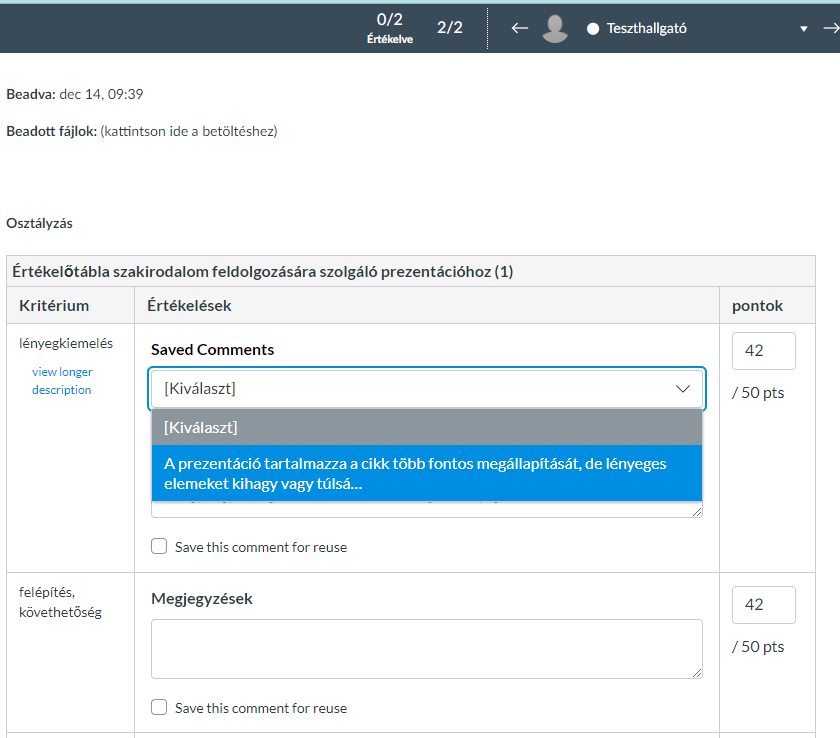The image size is (840, 738).
Task: Click the pontok column header
Action: pos(757,306)
